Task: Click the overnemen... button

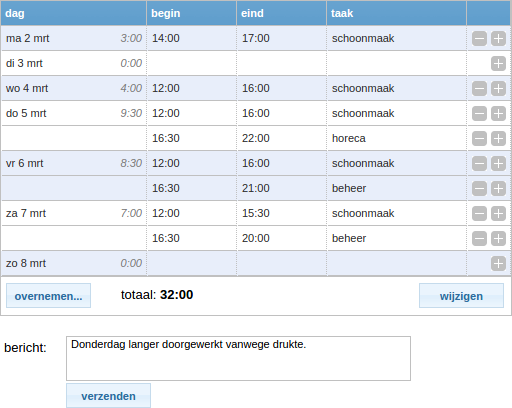Action: 48,296
